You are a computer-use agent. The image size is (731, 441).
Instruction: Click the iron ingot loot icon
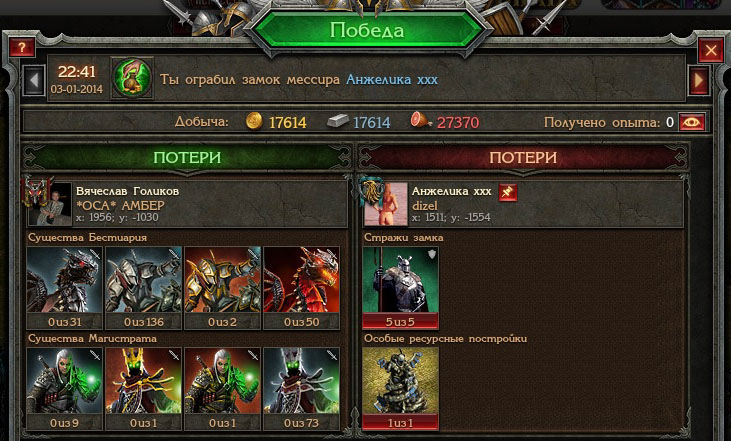pyautogui.click(x=337, y=122)
